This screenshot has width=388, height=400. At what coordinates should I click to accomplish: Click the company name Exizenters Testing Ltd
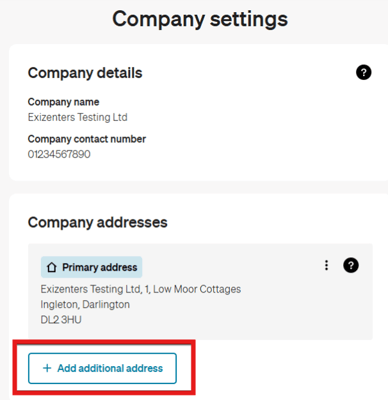tap(77, 117)
